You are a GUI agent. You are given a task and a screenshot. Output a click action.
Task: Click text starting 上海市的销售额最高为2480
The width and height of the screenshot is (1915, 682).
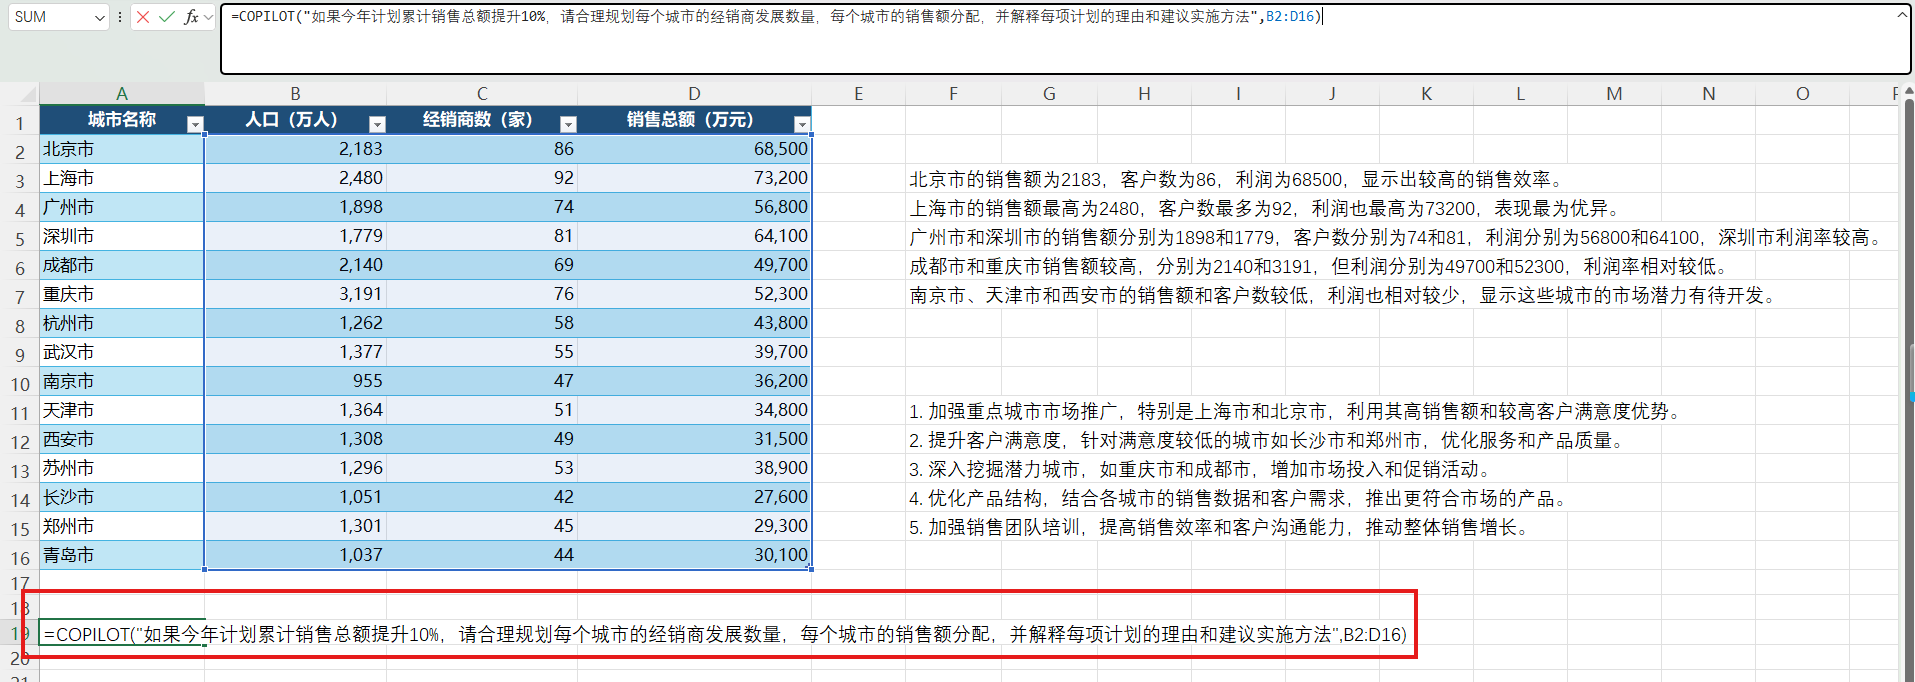click(x=1266, y=209)
